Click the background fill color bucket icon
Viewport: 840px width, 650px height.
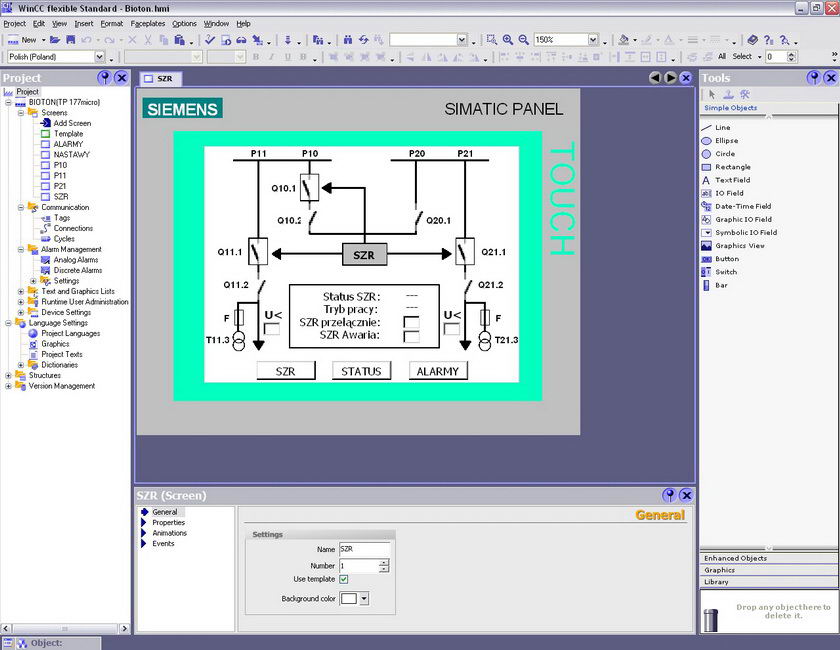tap(624, 40)
